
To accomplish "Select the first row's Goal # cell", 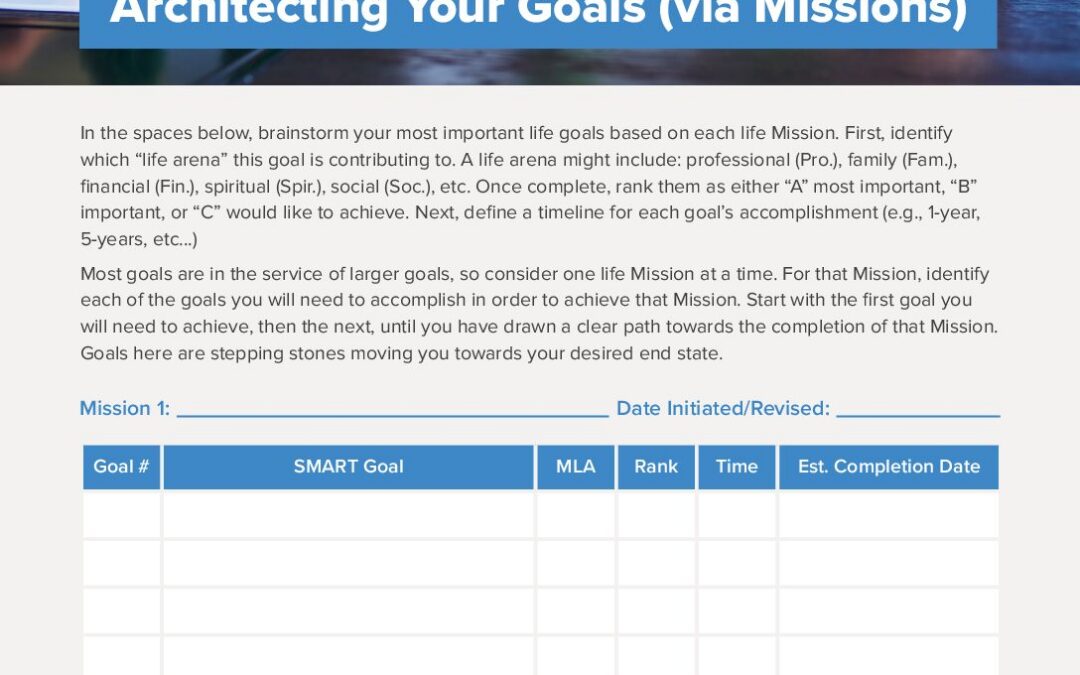I will [121, 515].
